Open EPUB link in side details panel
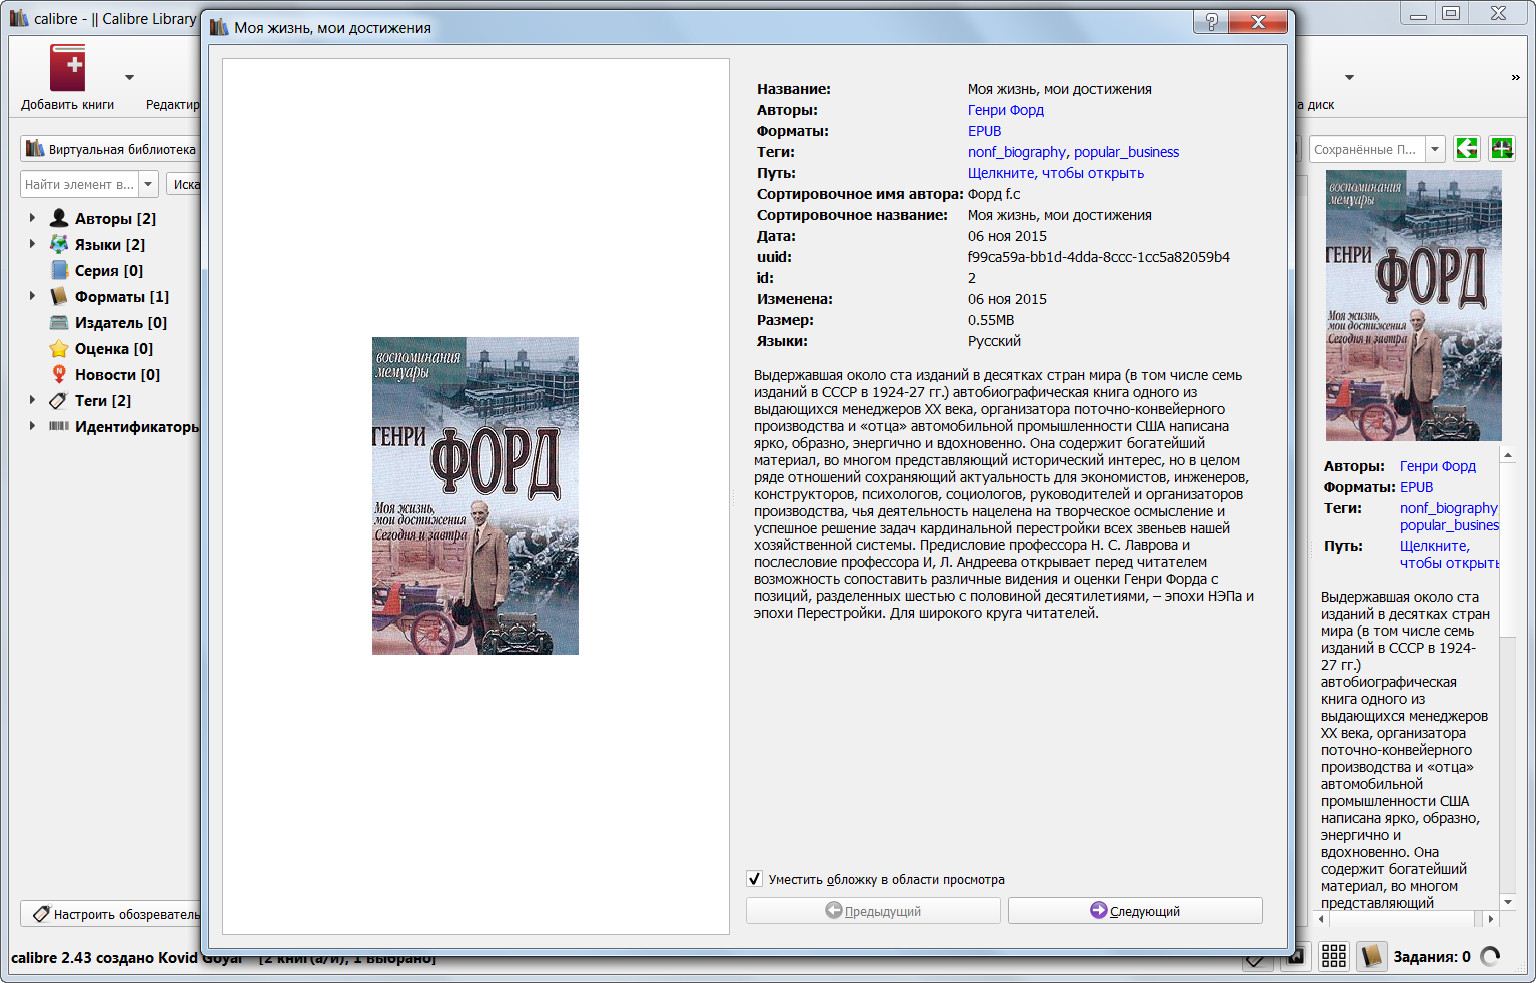Image resolution: width=1536 pixels, height=983 pixels. [1416, 487]
